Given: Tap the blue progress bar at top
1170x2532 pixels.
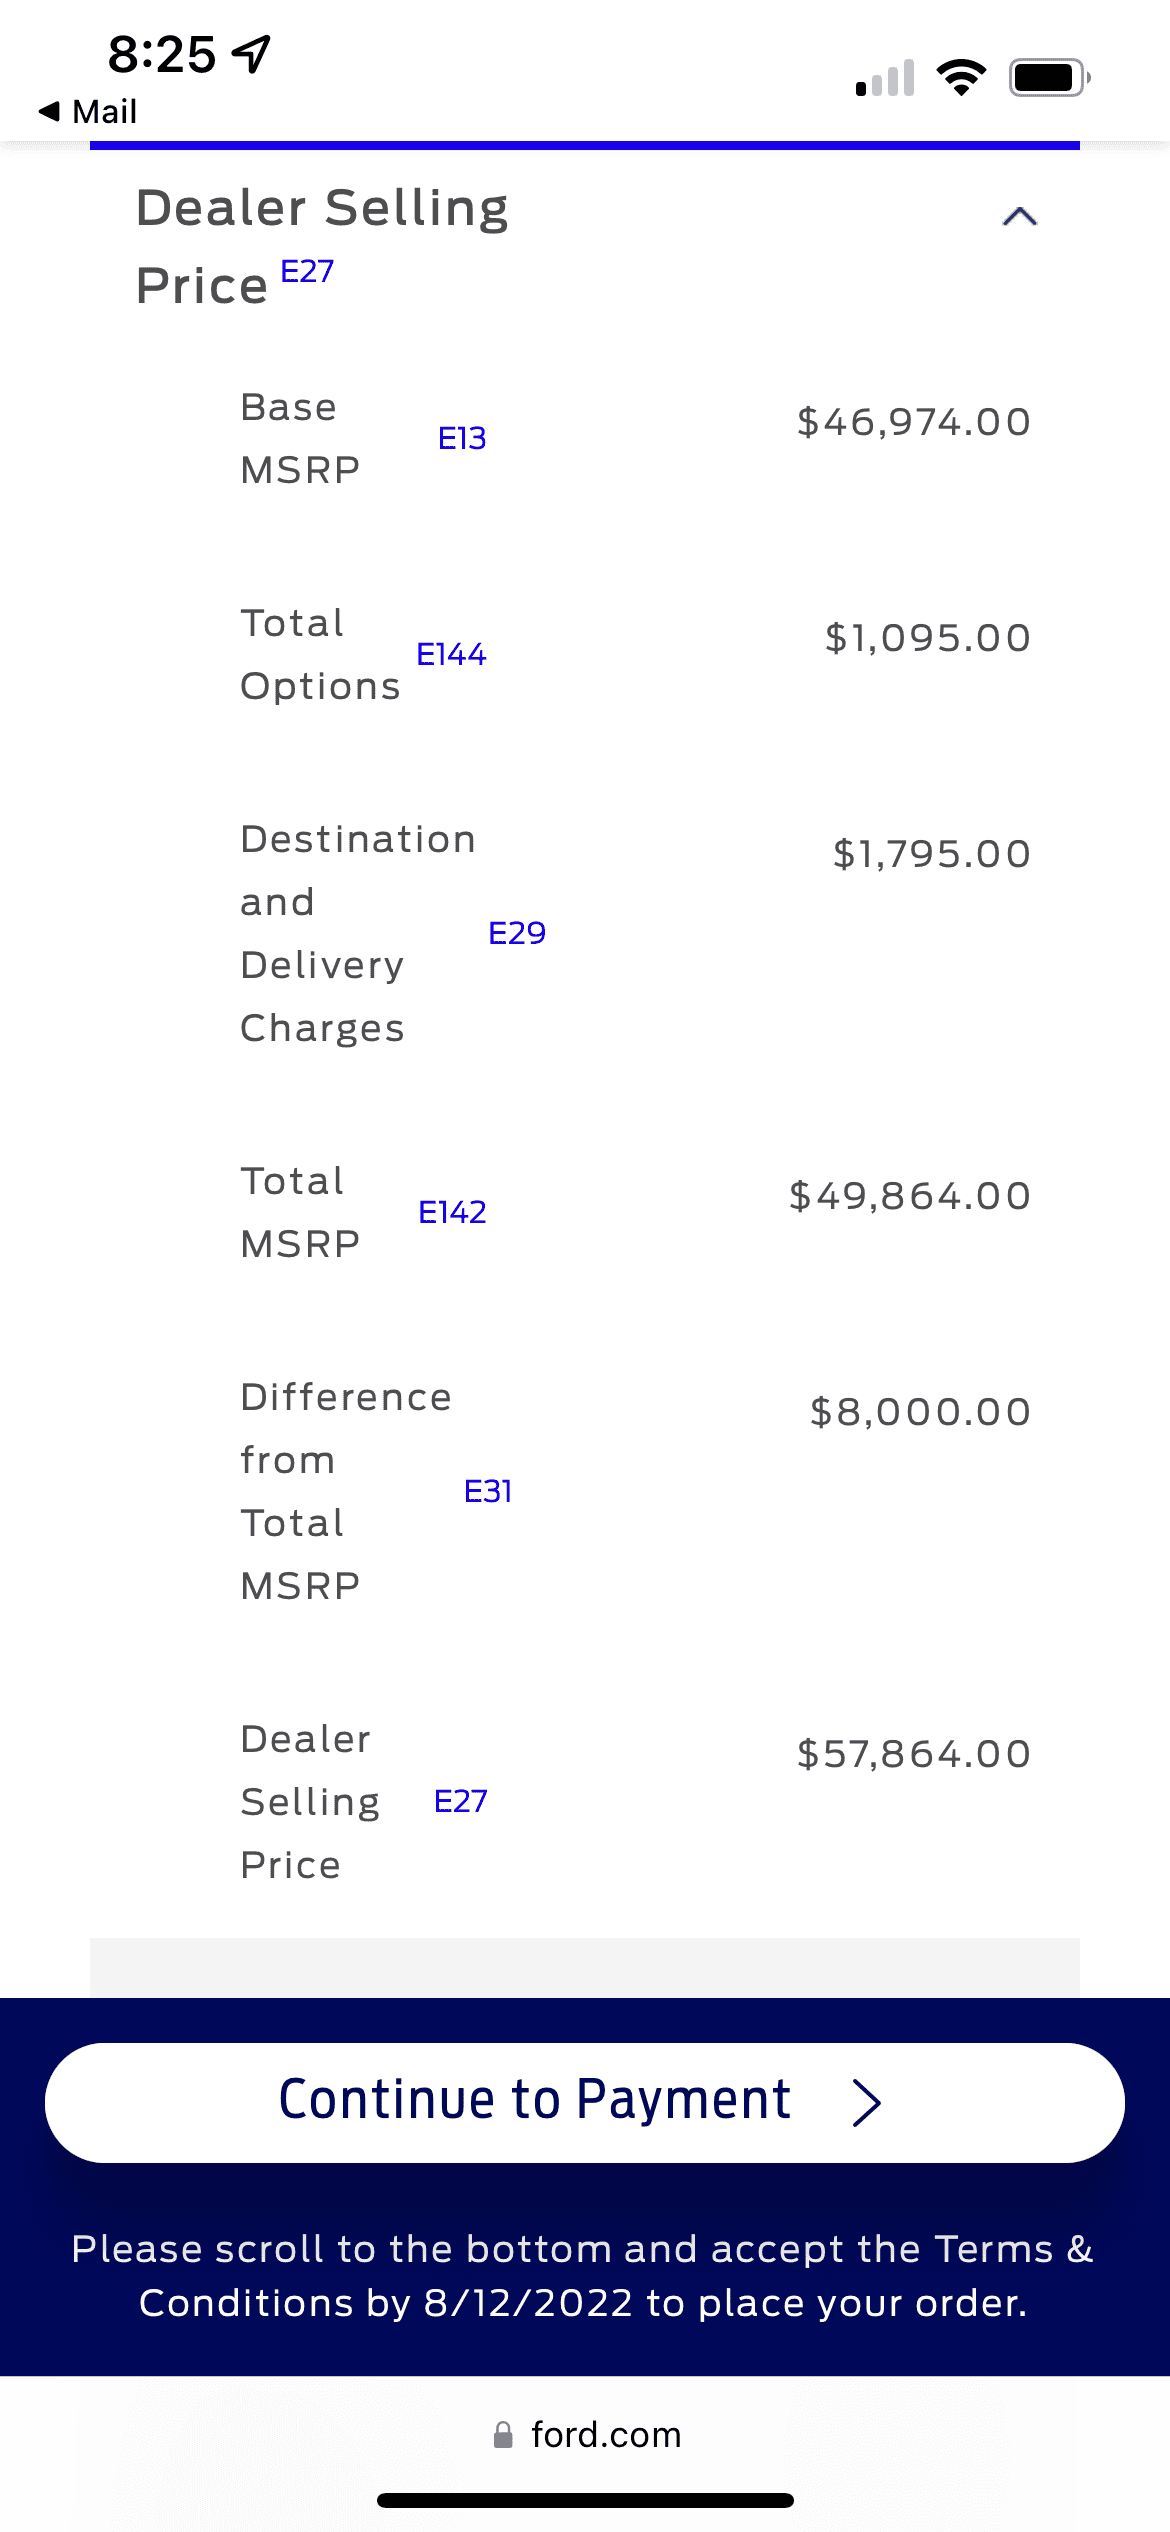Looking at the screenshot, I should tap(584, 146).
